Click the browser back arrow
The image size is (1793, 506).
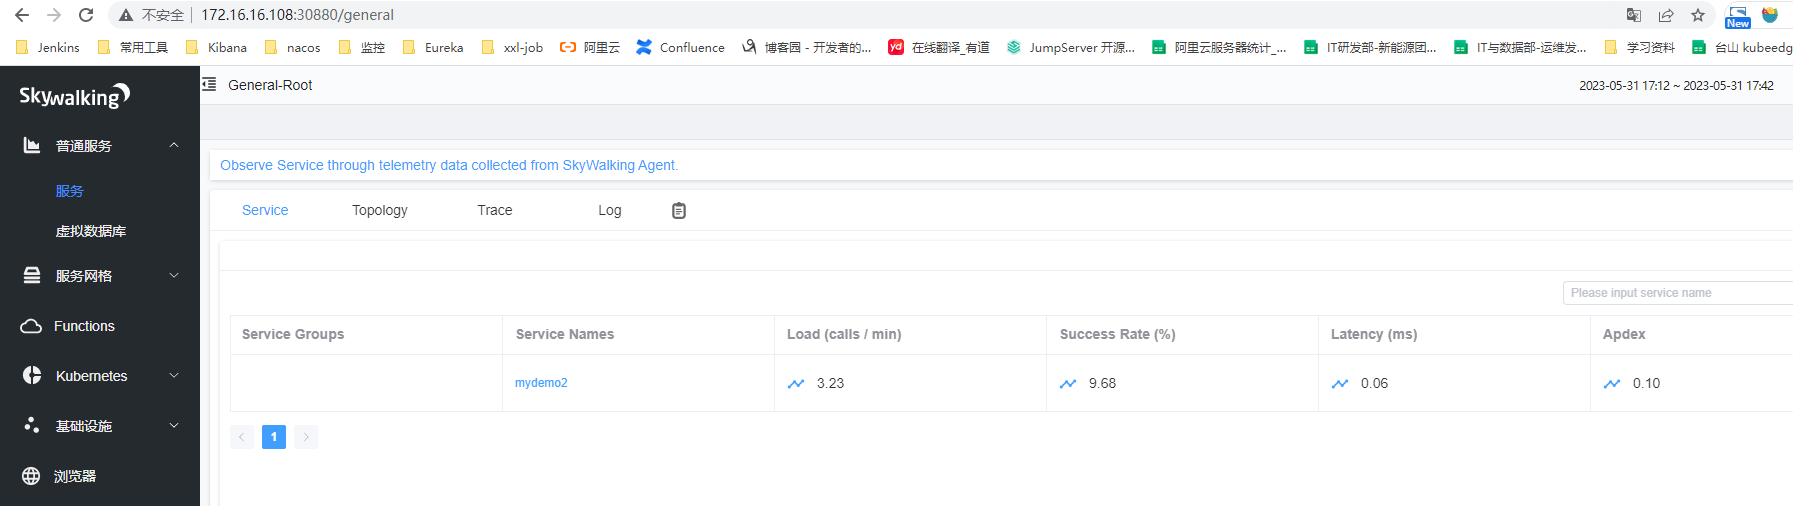pos(22,15)
